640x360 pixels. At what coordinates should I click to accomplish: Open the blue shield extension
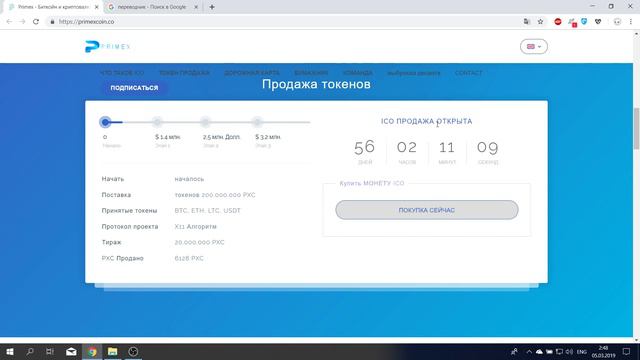coord(584,21)
